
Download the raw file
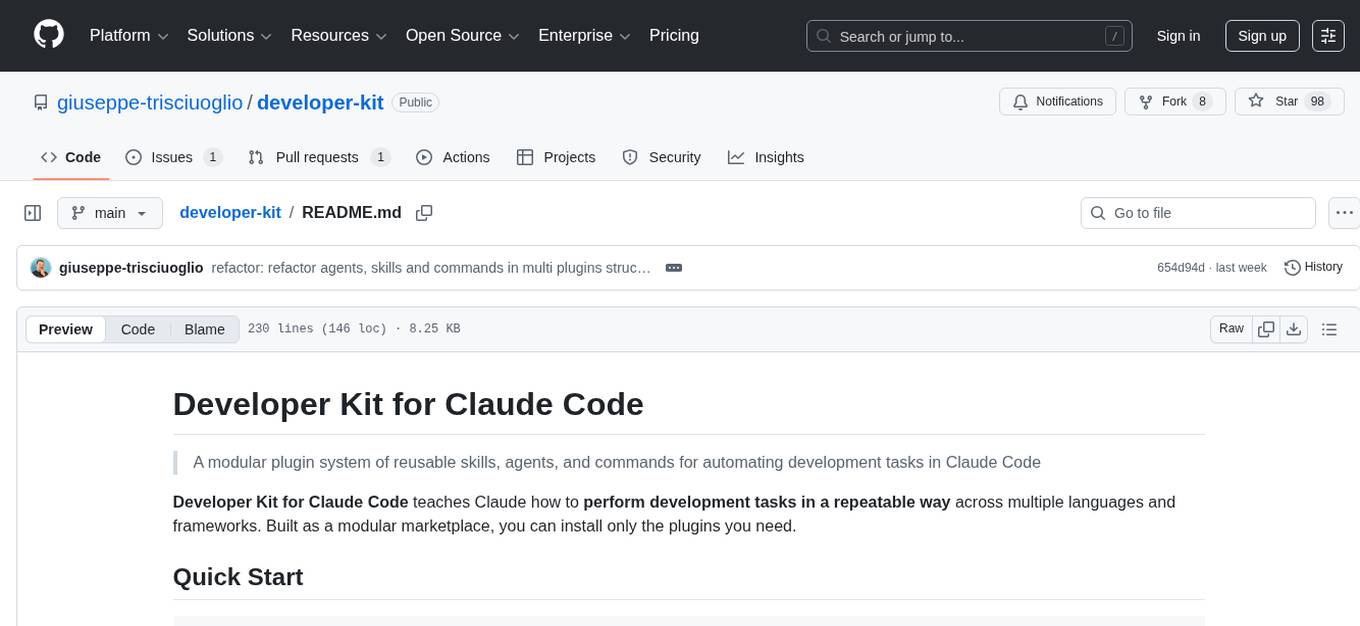(x=1293, y=329)
